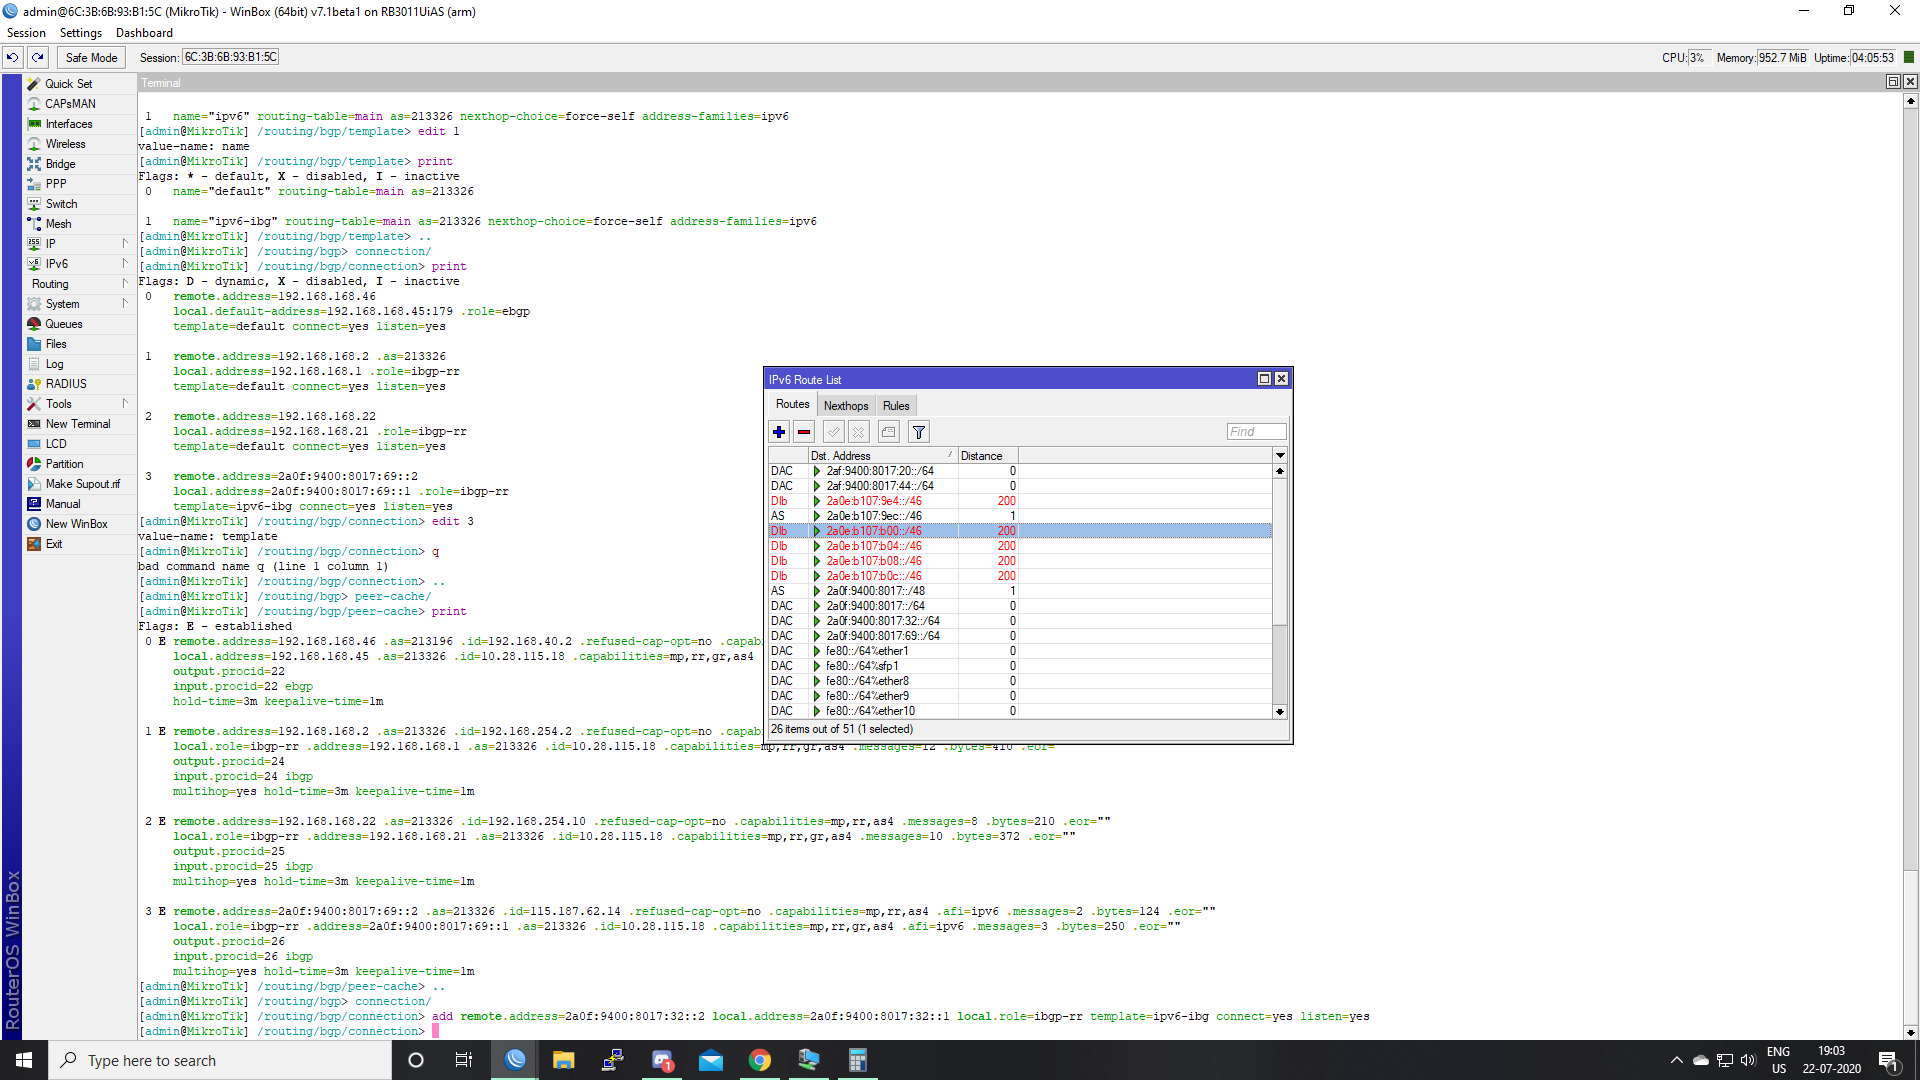Select route fe80::/64%ether1
Image resolution: width=1920 pixels, height=1080 pixels.
[1020, 651]
